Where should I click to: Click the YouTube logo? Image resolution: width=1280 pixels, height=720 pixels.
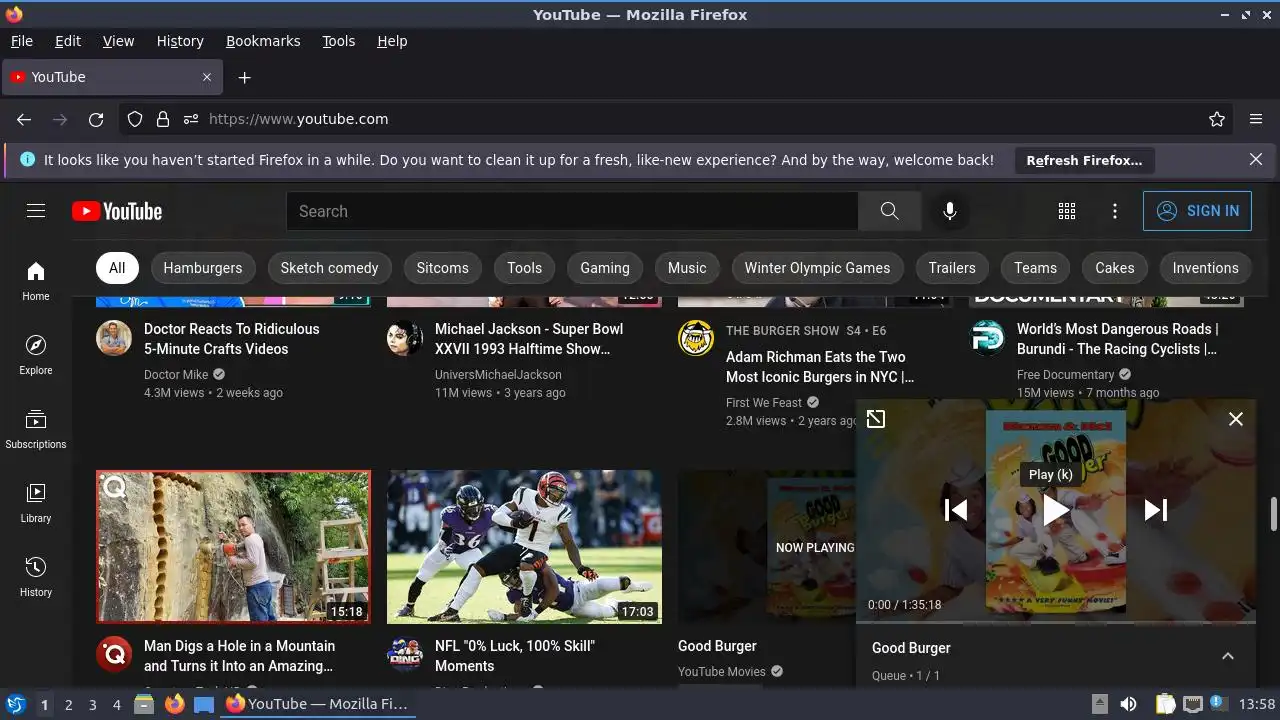click(x=117, y=211)
